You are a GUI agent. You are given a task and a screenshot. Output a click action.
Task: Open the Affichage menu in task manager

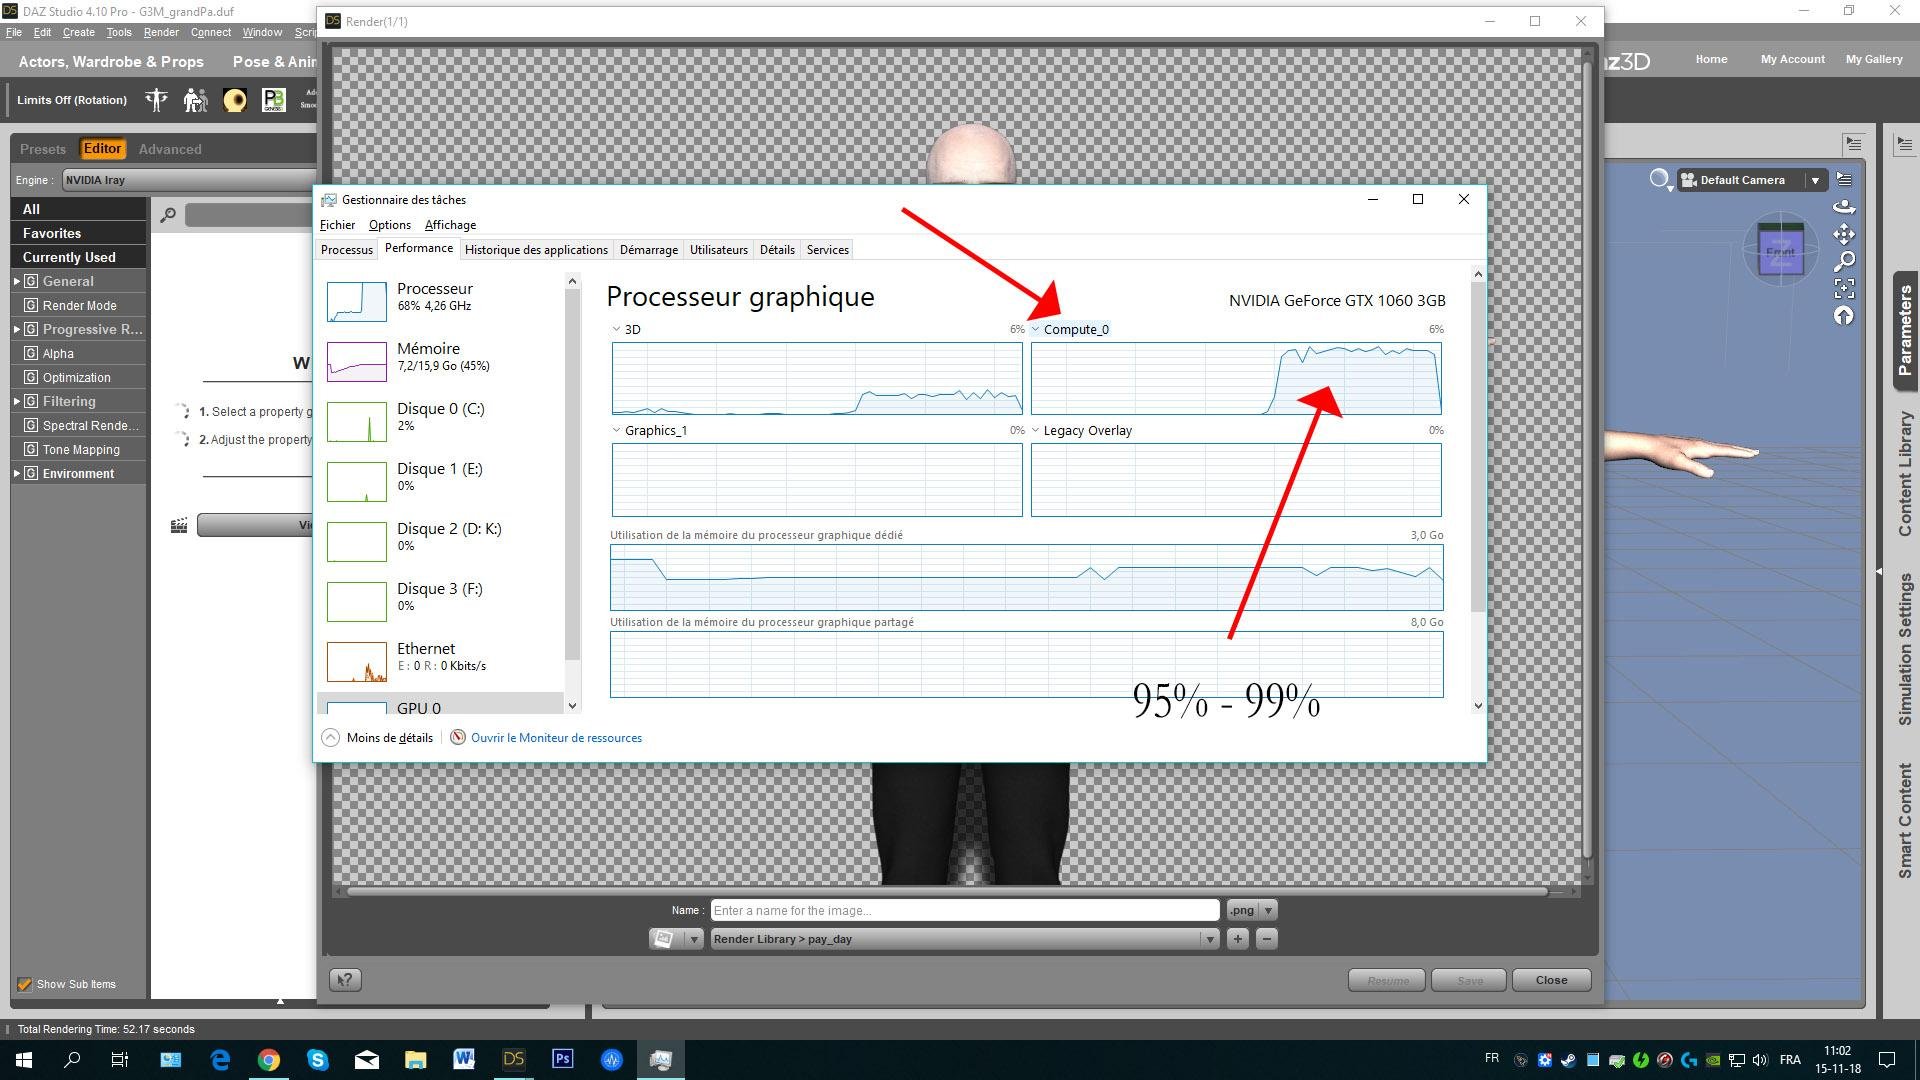click(450, 225)
